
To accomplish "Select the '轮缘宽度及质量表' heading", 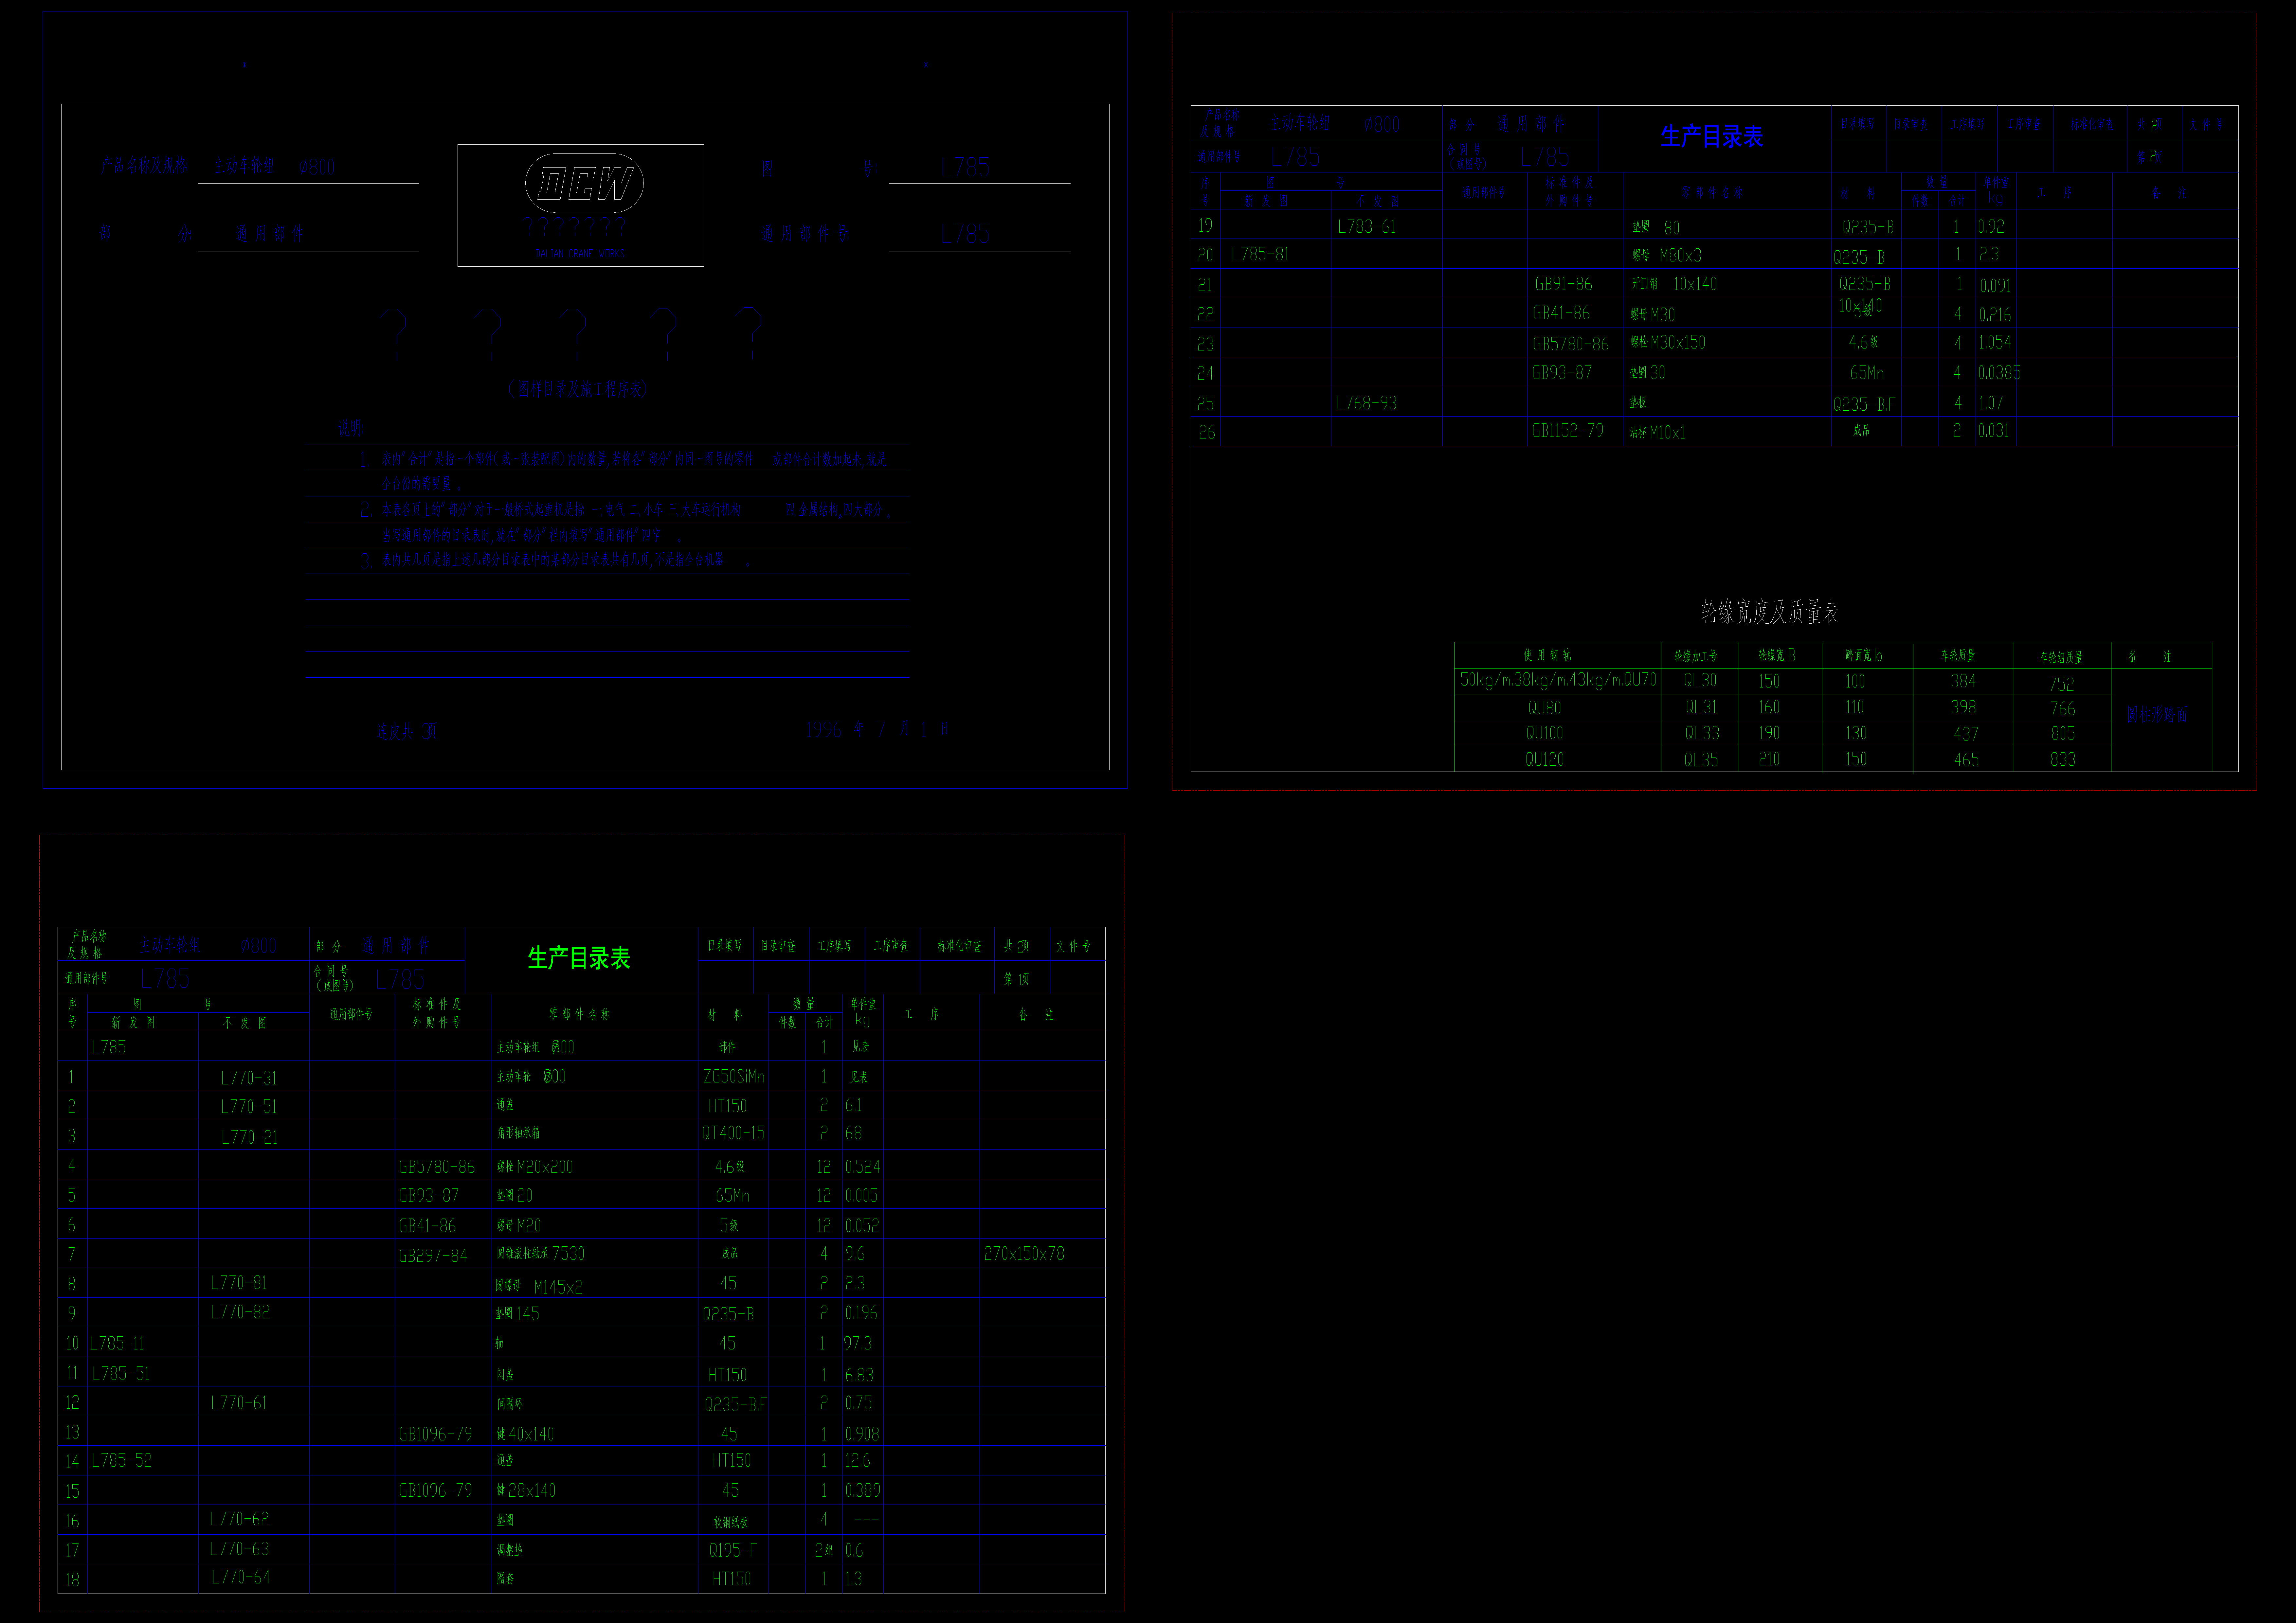I will pos(1770,612).
